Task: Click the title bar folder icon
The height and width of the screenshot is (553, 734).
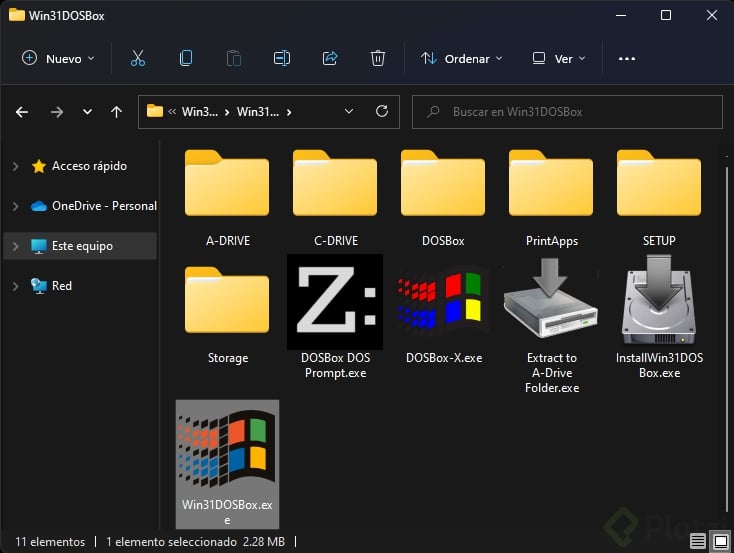Action: coord(17,15)
